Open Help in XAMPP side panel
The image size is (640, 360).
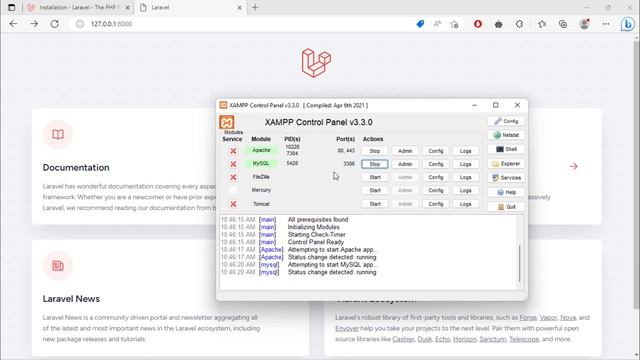pyautogui.click(x=506, y=192)
